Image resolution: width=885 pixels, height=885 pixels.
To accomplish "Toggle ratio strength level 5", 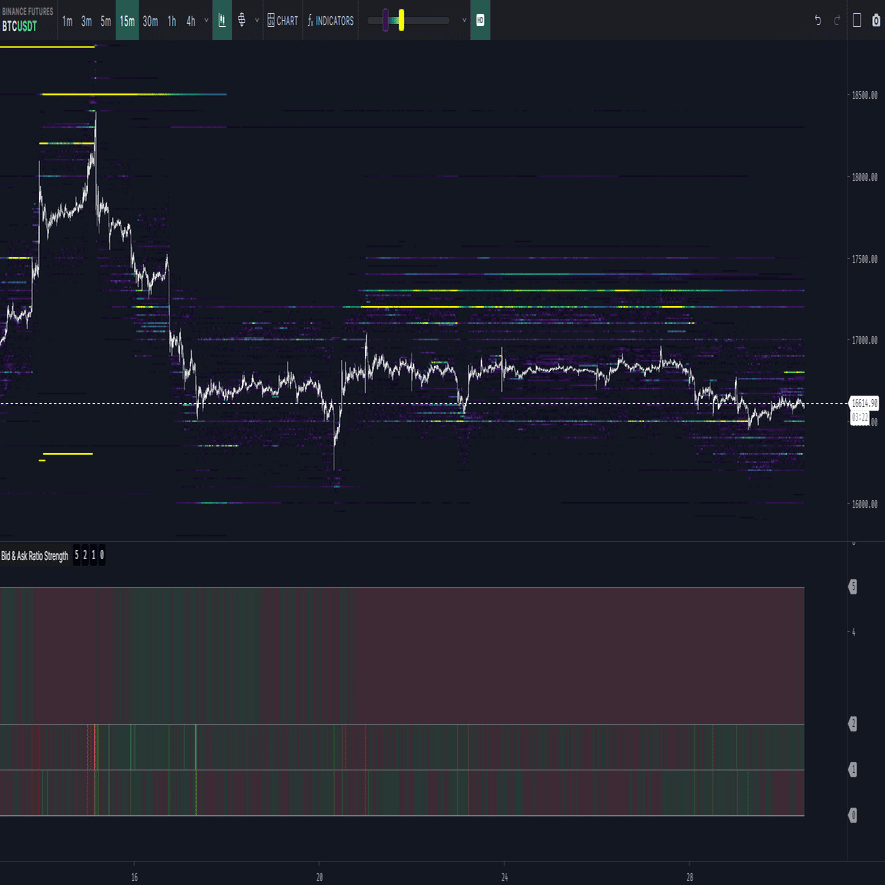I will pos(75,555).
